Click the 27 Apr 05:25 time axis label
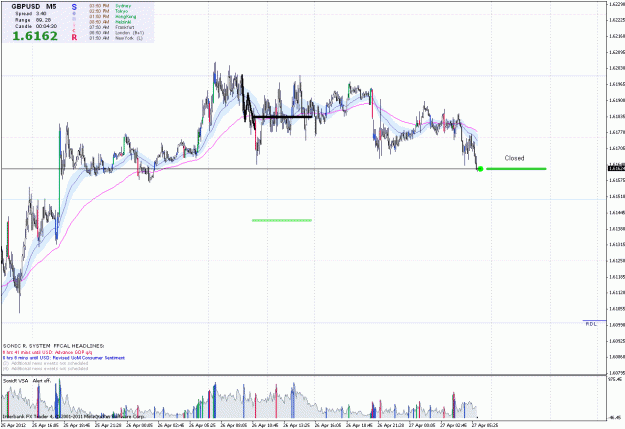The height and width of the screenshot is (429, 625). coord(485,425)
